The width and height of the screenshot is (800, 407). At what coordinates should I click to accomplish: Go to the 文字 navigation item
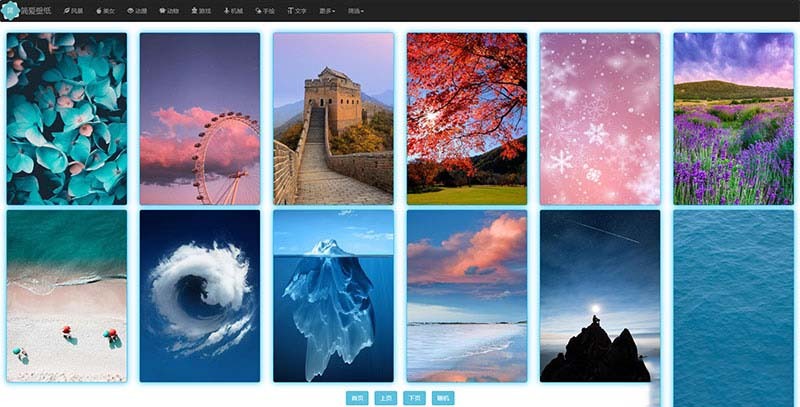pos(297,10)
